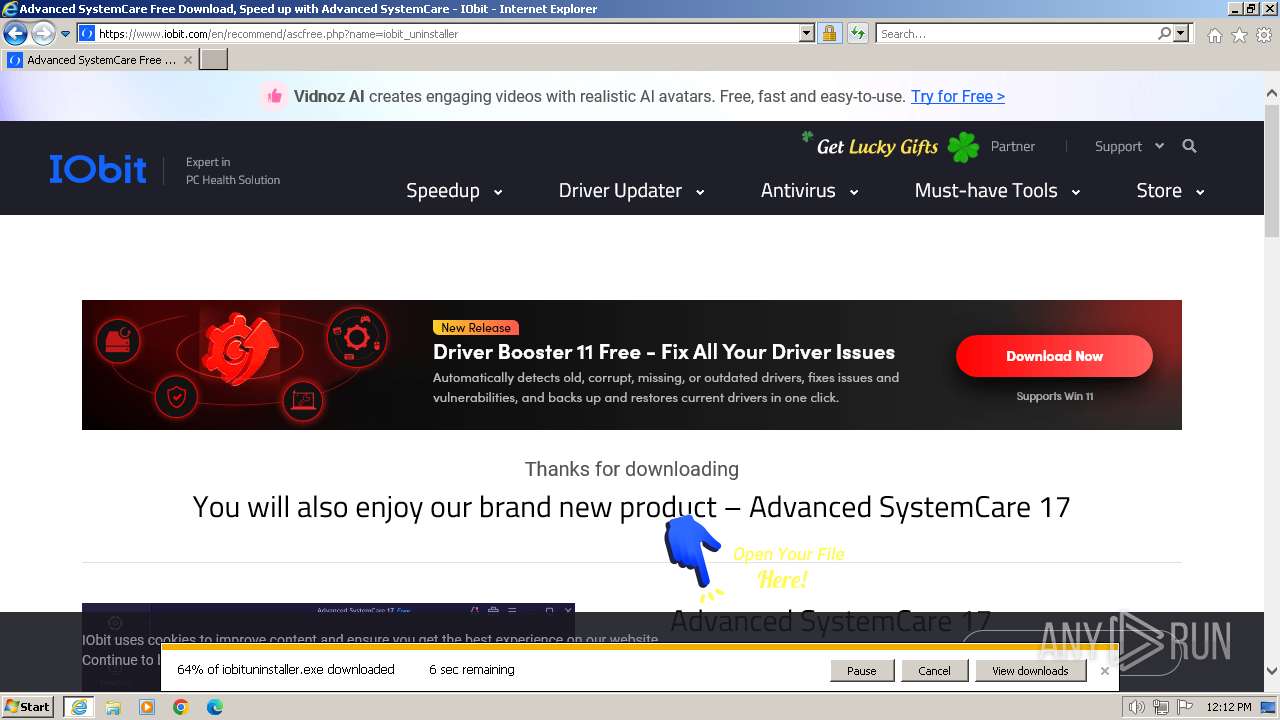Click the IE Forward navigation arrow
This screenshot has width=1280, height=720.
pos(43,34)
